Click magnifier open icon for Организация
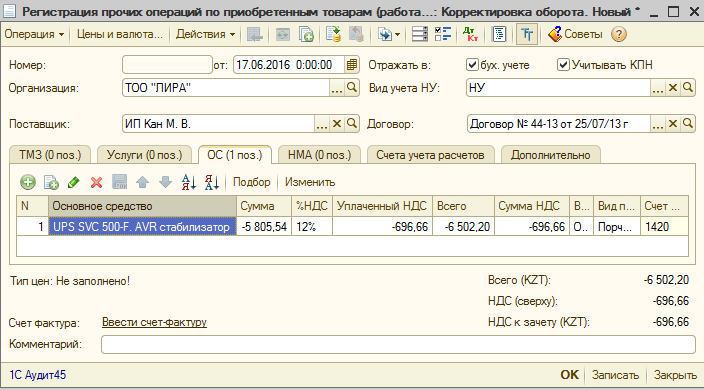 (352, 88)
